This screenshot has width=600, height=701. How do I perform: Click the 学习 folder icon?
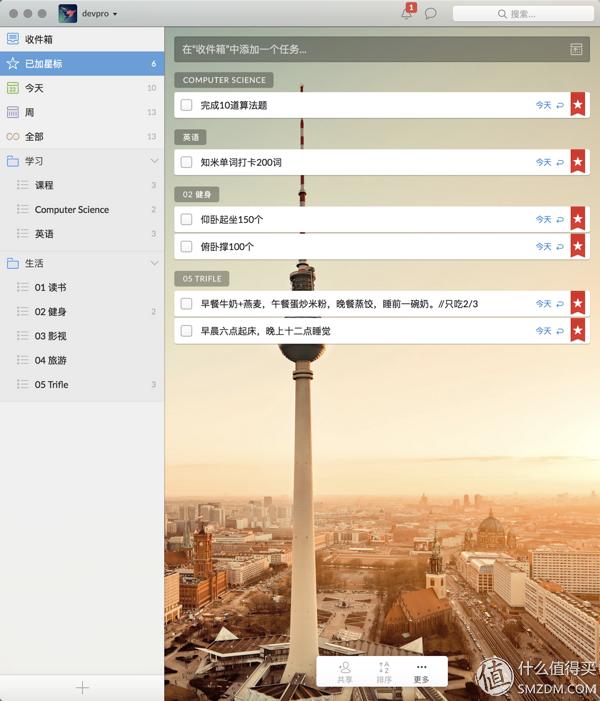(x=13, y=161)
